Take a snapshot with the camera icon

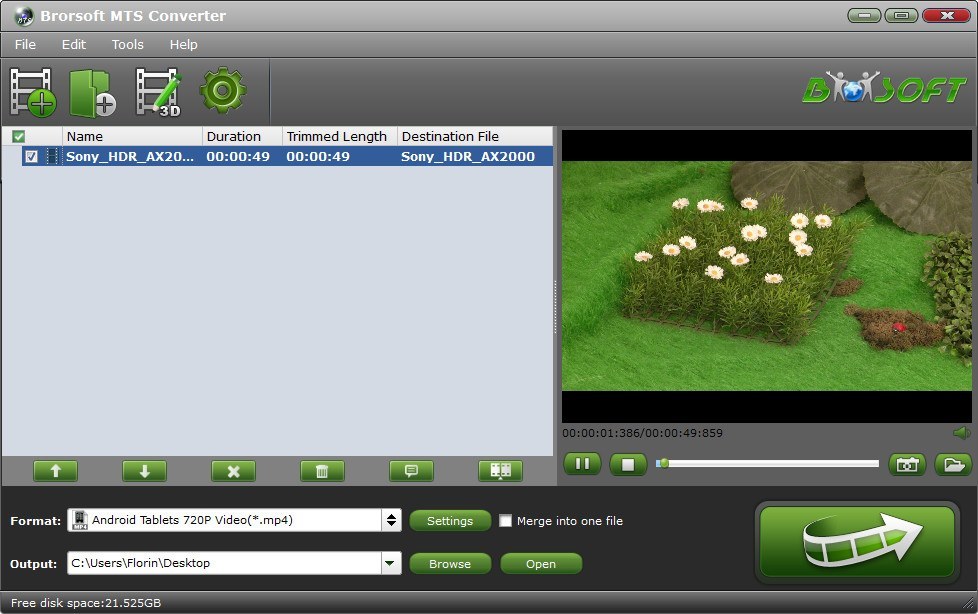click(908, 465)
